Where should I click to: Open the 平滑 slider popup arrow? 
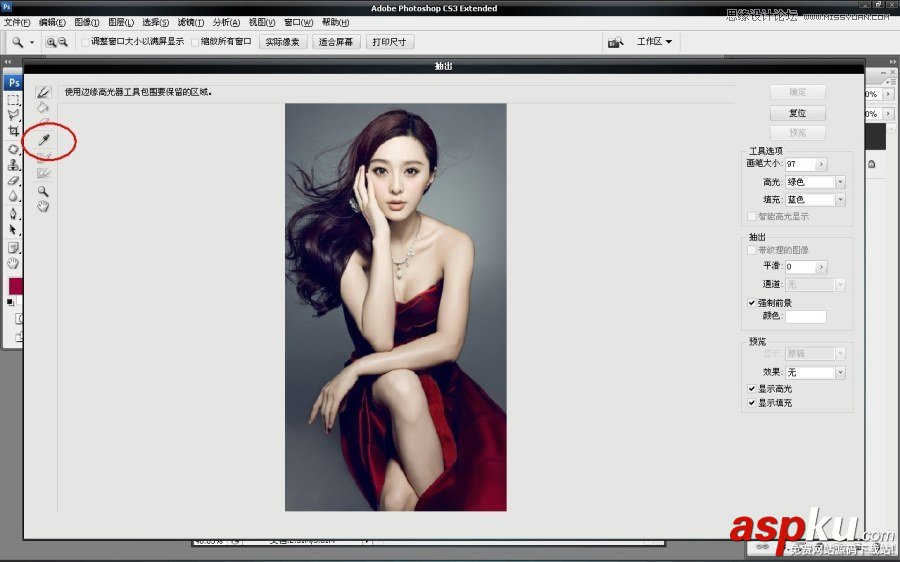[x=821, y=267]
